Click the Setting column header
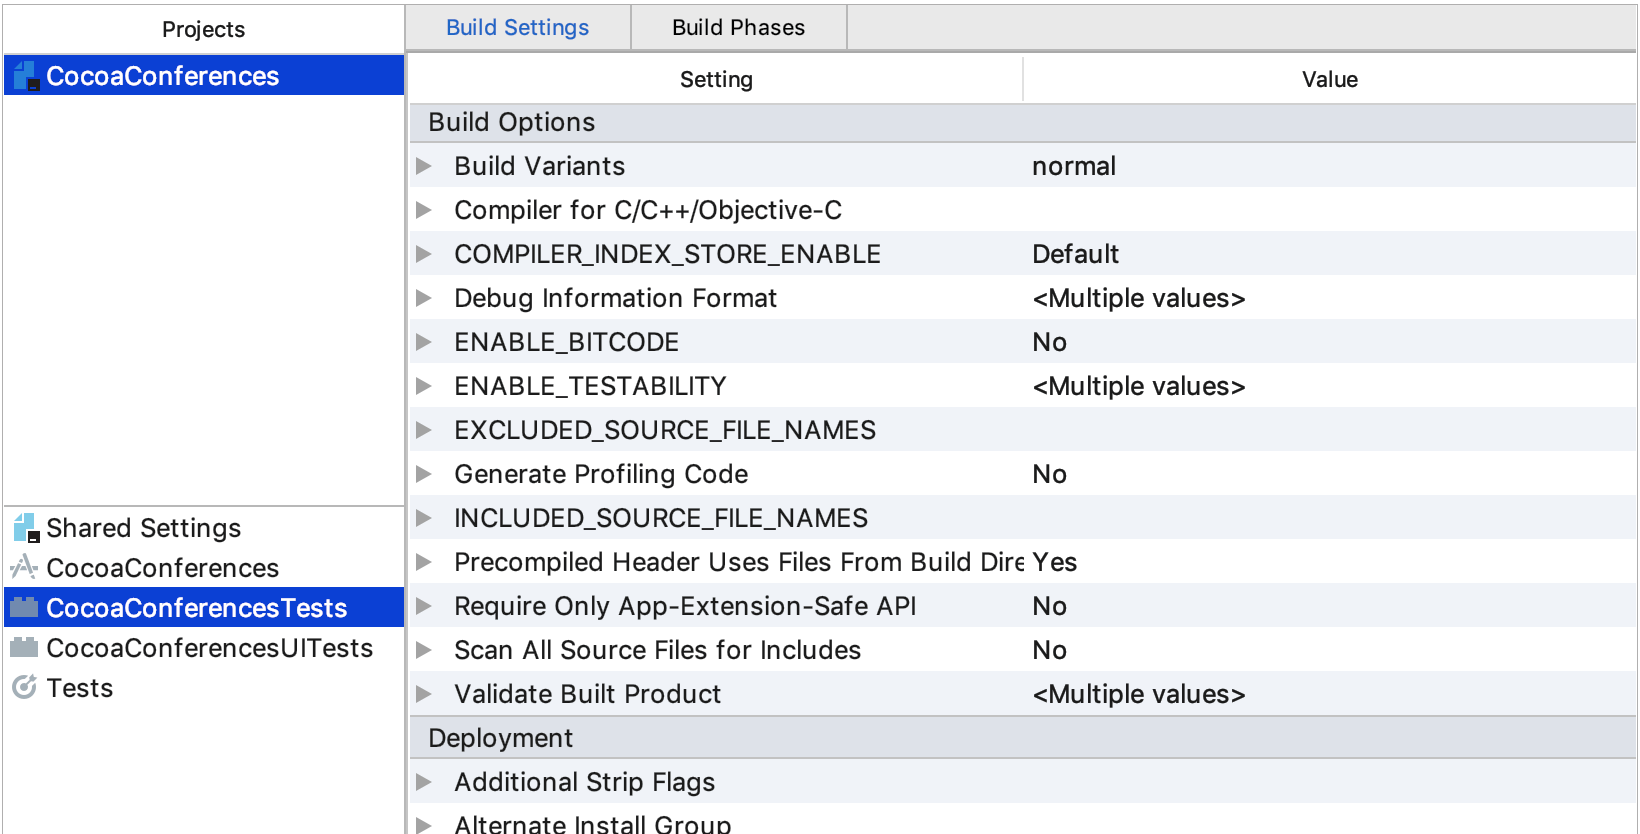The image size is (1640, 834). pyautogui.click(x=716, y=79)
